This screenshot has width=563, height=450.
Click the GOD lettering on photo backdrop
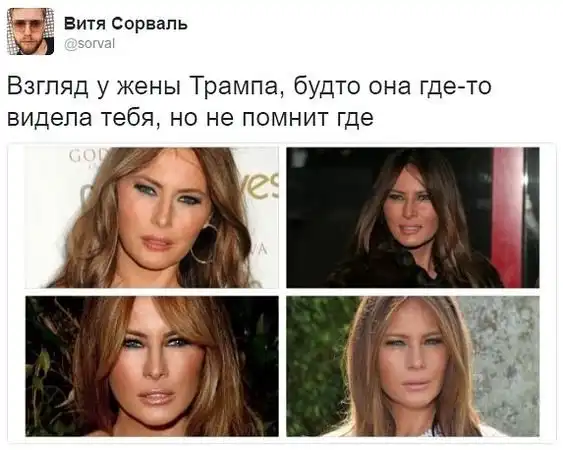(x=83, y=157)
